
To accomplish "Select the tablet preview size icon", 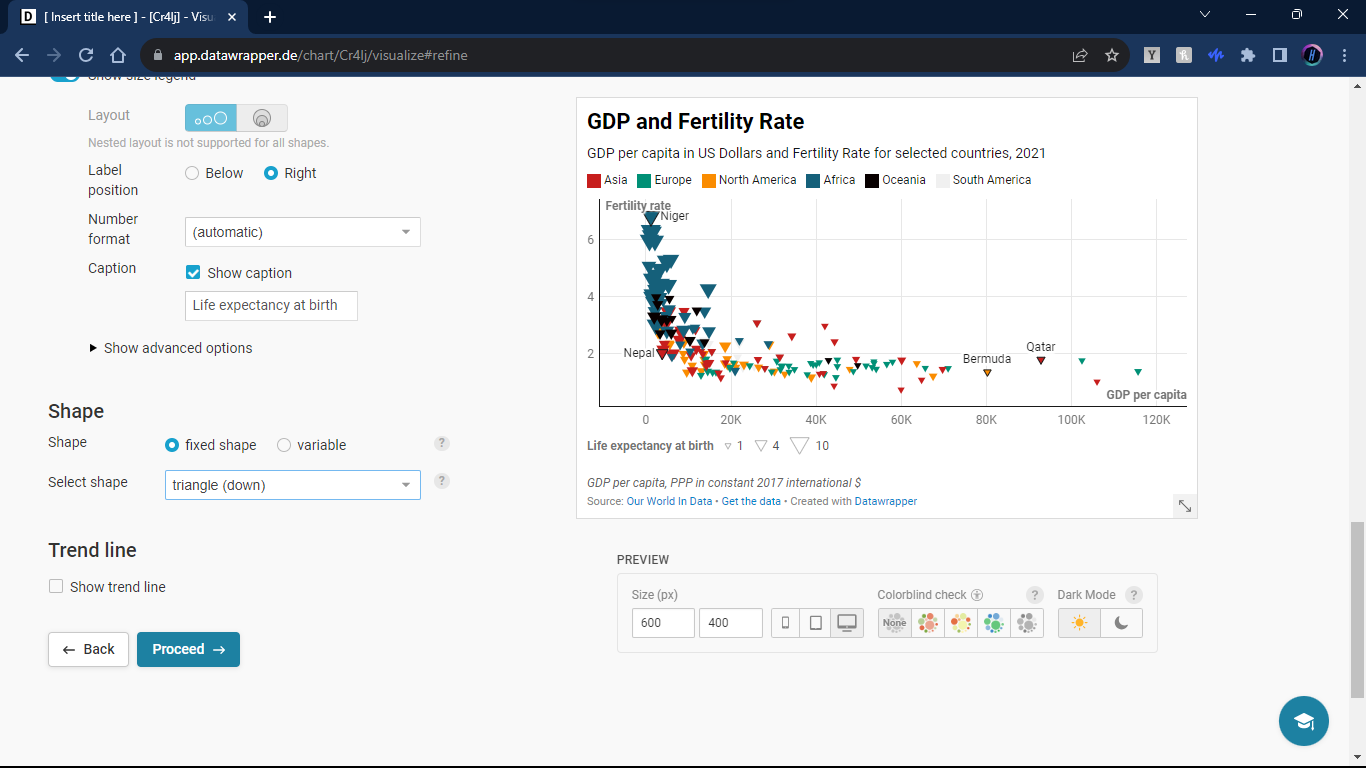I will 816,623.
